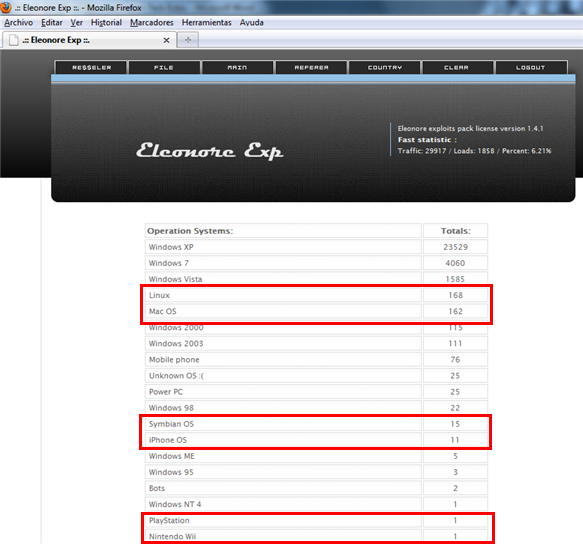Go to the MAIN section
Image resolution: width=583 pixels, height=544 pixels.
[237, 67]
